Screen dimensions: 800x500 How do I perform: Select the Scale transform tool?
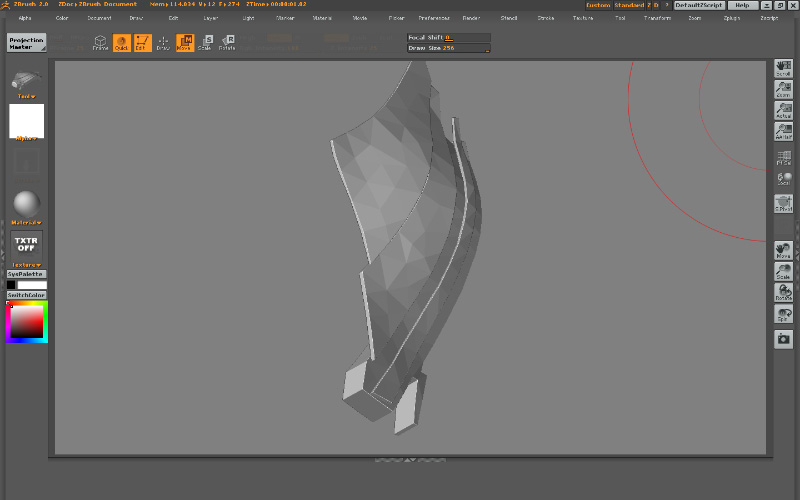click(x=205, y=42)
